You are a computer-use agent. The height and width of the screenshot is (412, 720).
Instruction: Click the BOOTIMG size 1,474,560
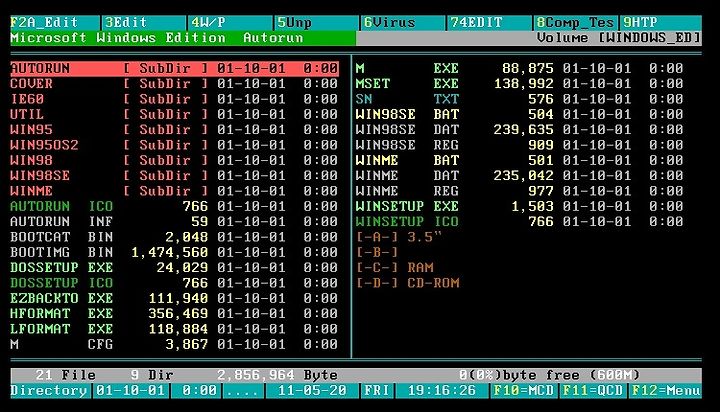[169, 252]
